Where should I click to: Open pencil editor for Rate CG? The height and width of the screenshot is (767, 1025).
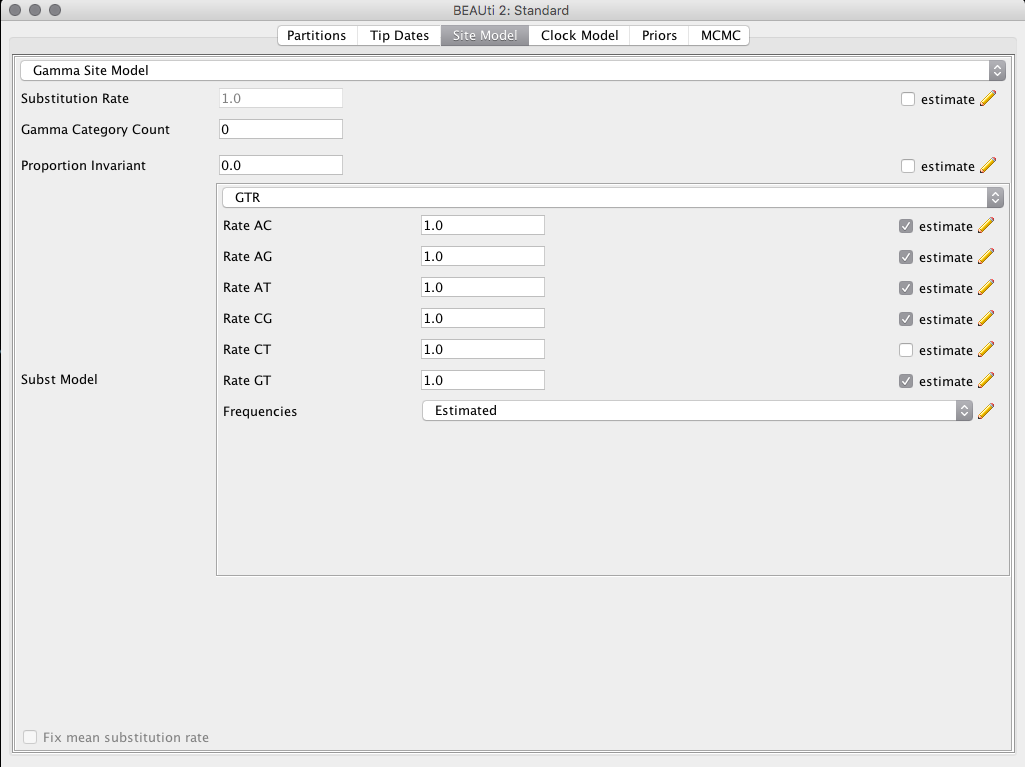986,318
